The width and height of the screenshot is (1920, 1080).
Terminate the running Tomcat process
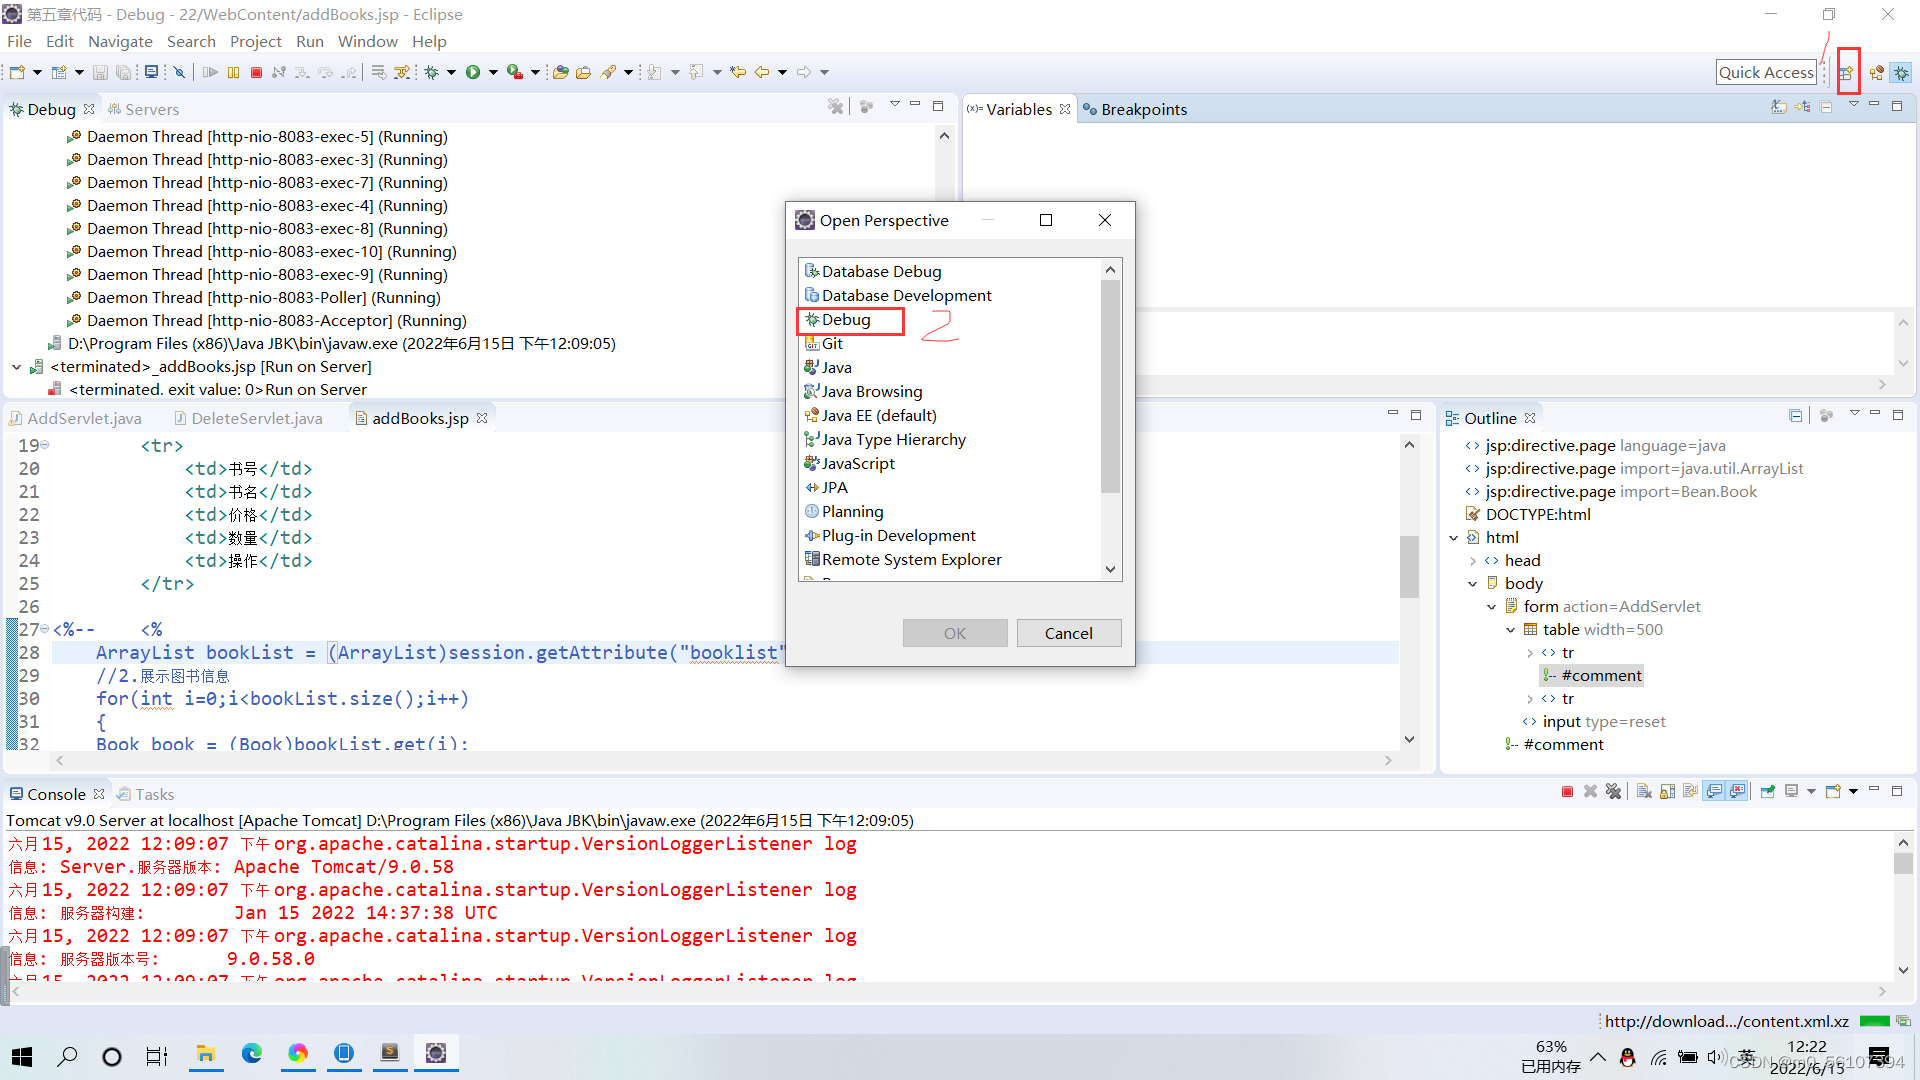(1567, 791)
